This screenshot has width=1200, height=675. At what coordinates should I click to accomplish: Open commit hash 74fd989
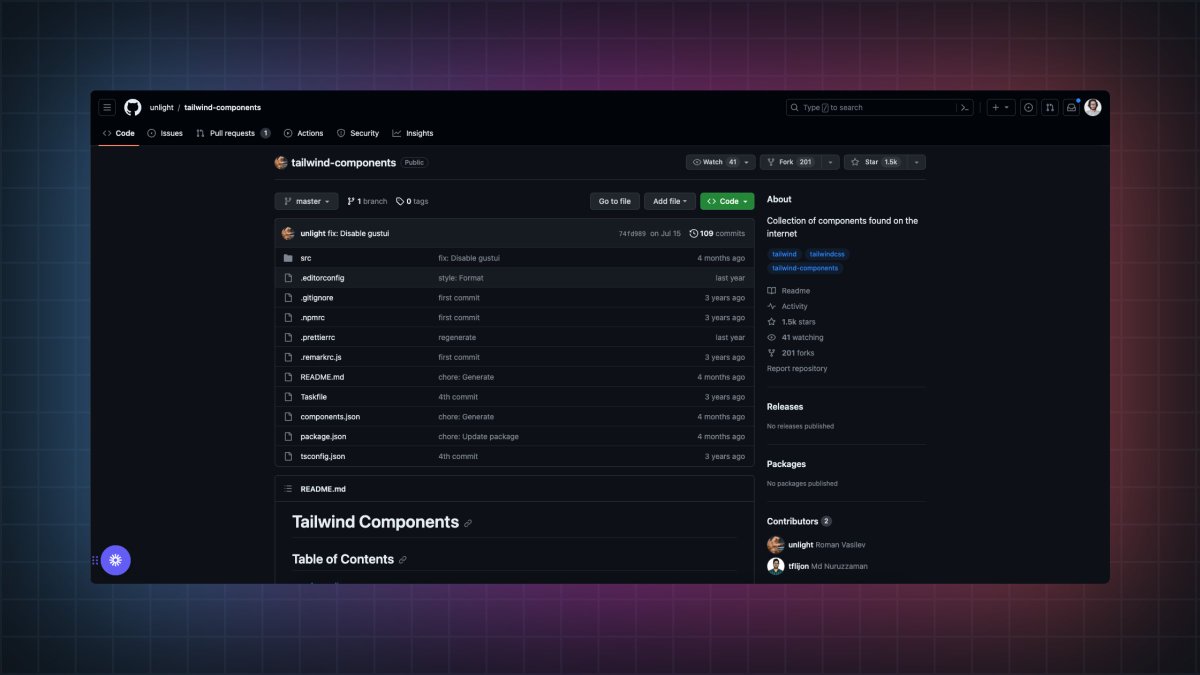pos(632,233)
